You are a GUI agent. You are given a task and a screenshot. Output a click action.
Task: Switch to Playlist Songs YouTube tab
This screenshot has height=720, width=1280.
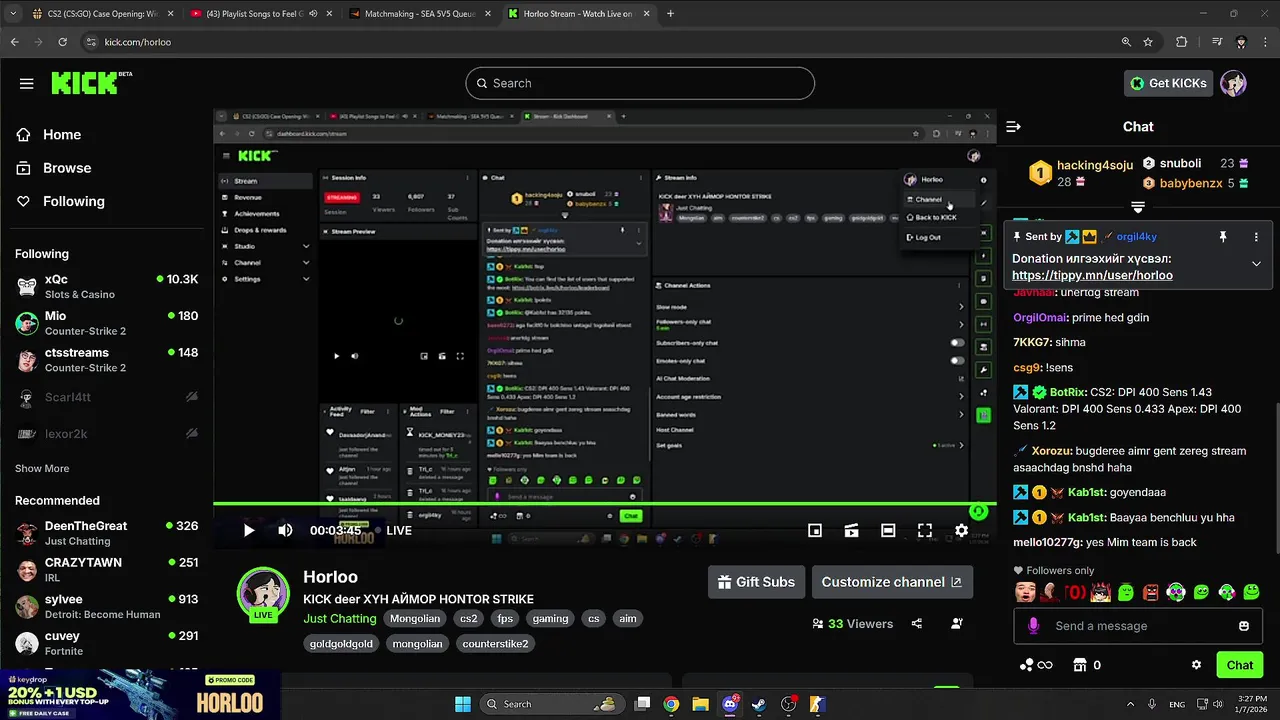coord(260,14)
